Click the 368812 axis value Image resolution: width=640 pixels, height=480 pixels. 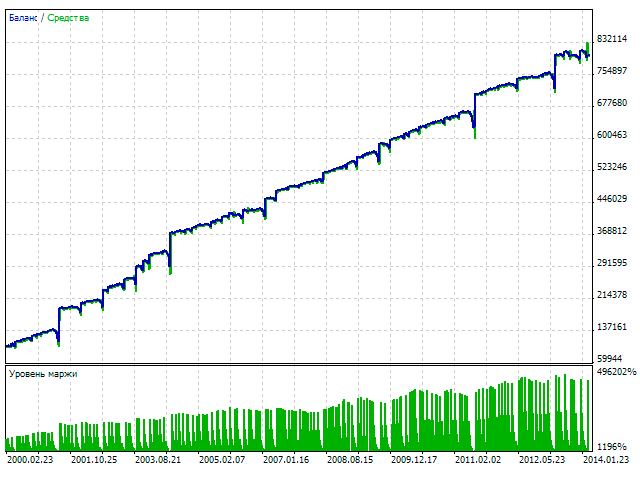[x=612, y=231]
